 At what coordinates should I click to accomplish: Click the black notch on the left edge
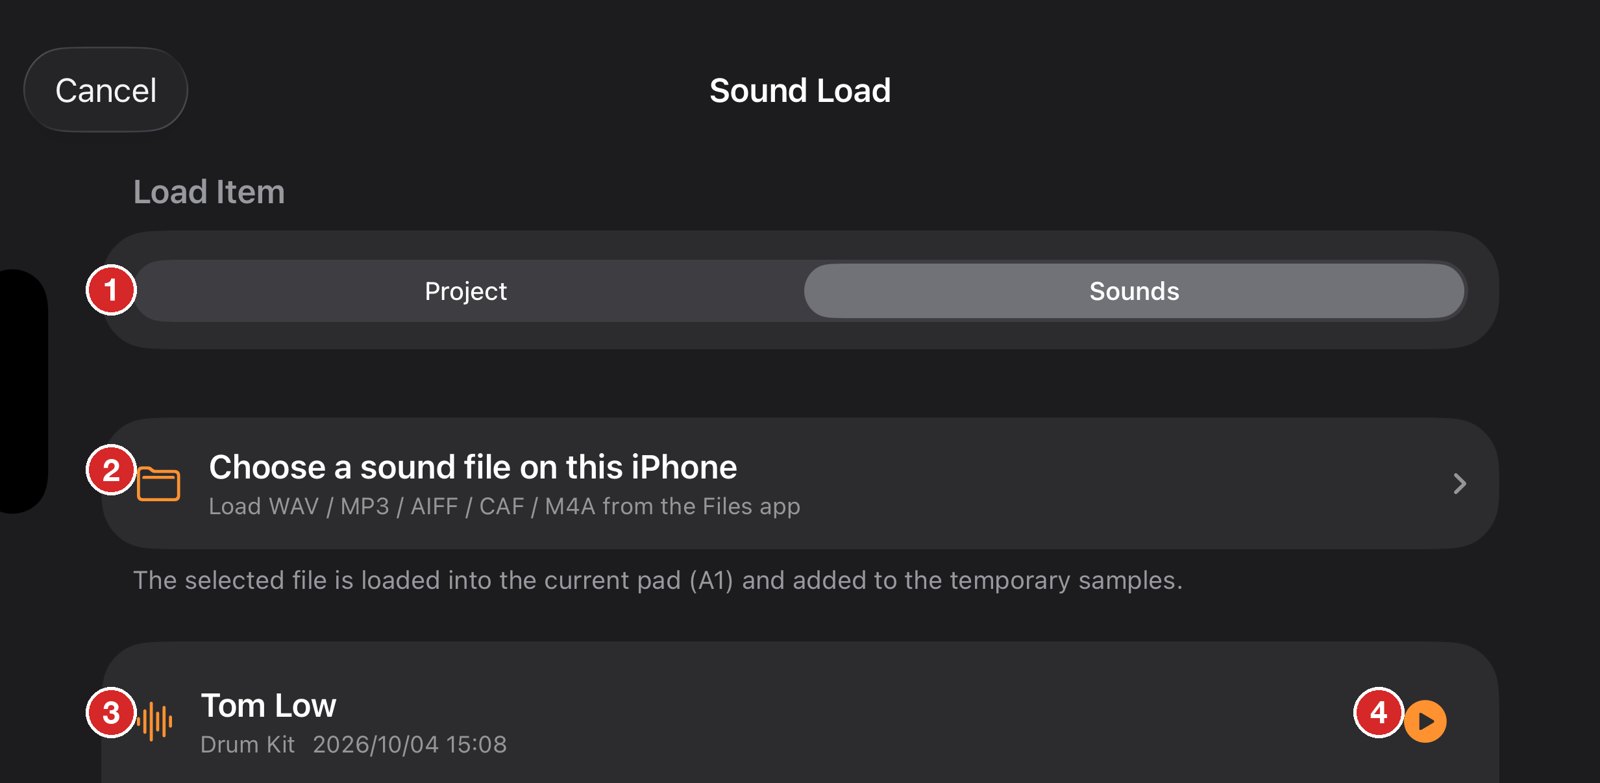coord(22,391)
